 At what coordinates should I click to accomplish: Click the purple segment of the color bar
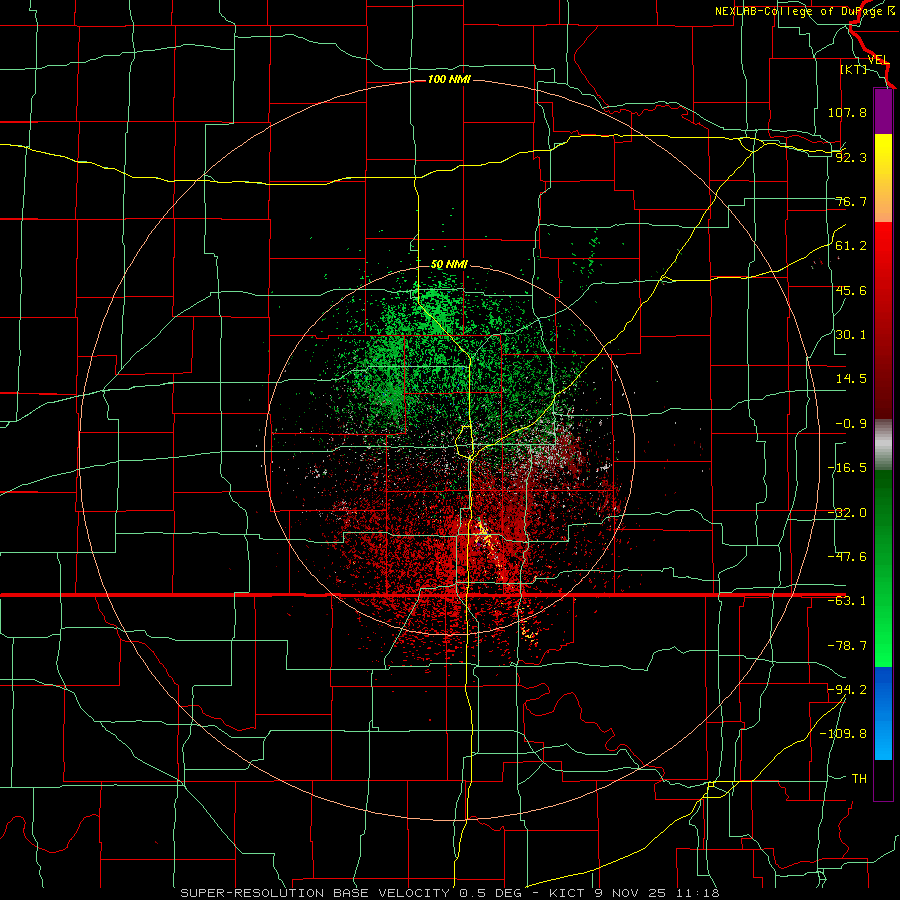coord(883,112)
